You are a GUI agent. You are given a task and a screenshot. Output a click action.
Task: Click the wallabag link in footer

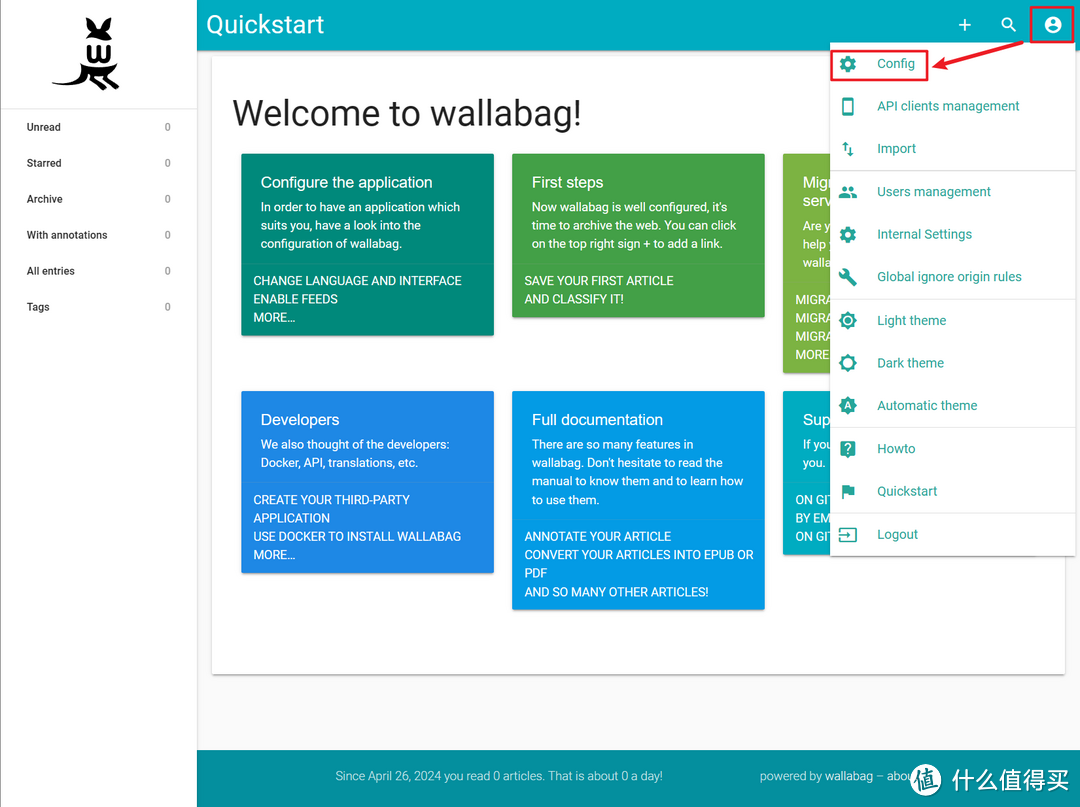(x=849, y=776)
